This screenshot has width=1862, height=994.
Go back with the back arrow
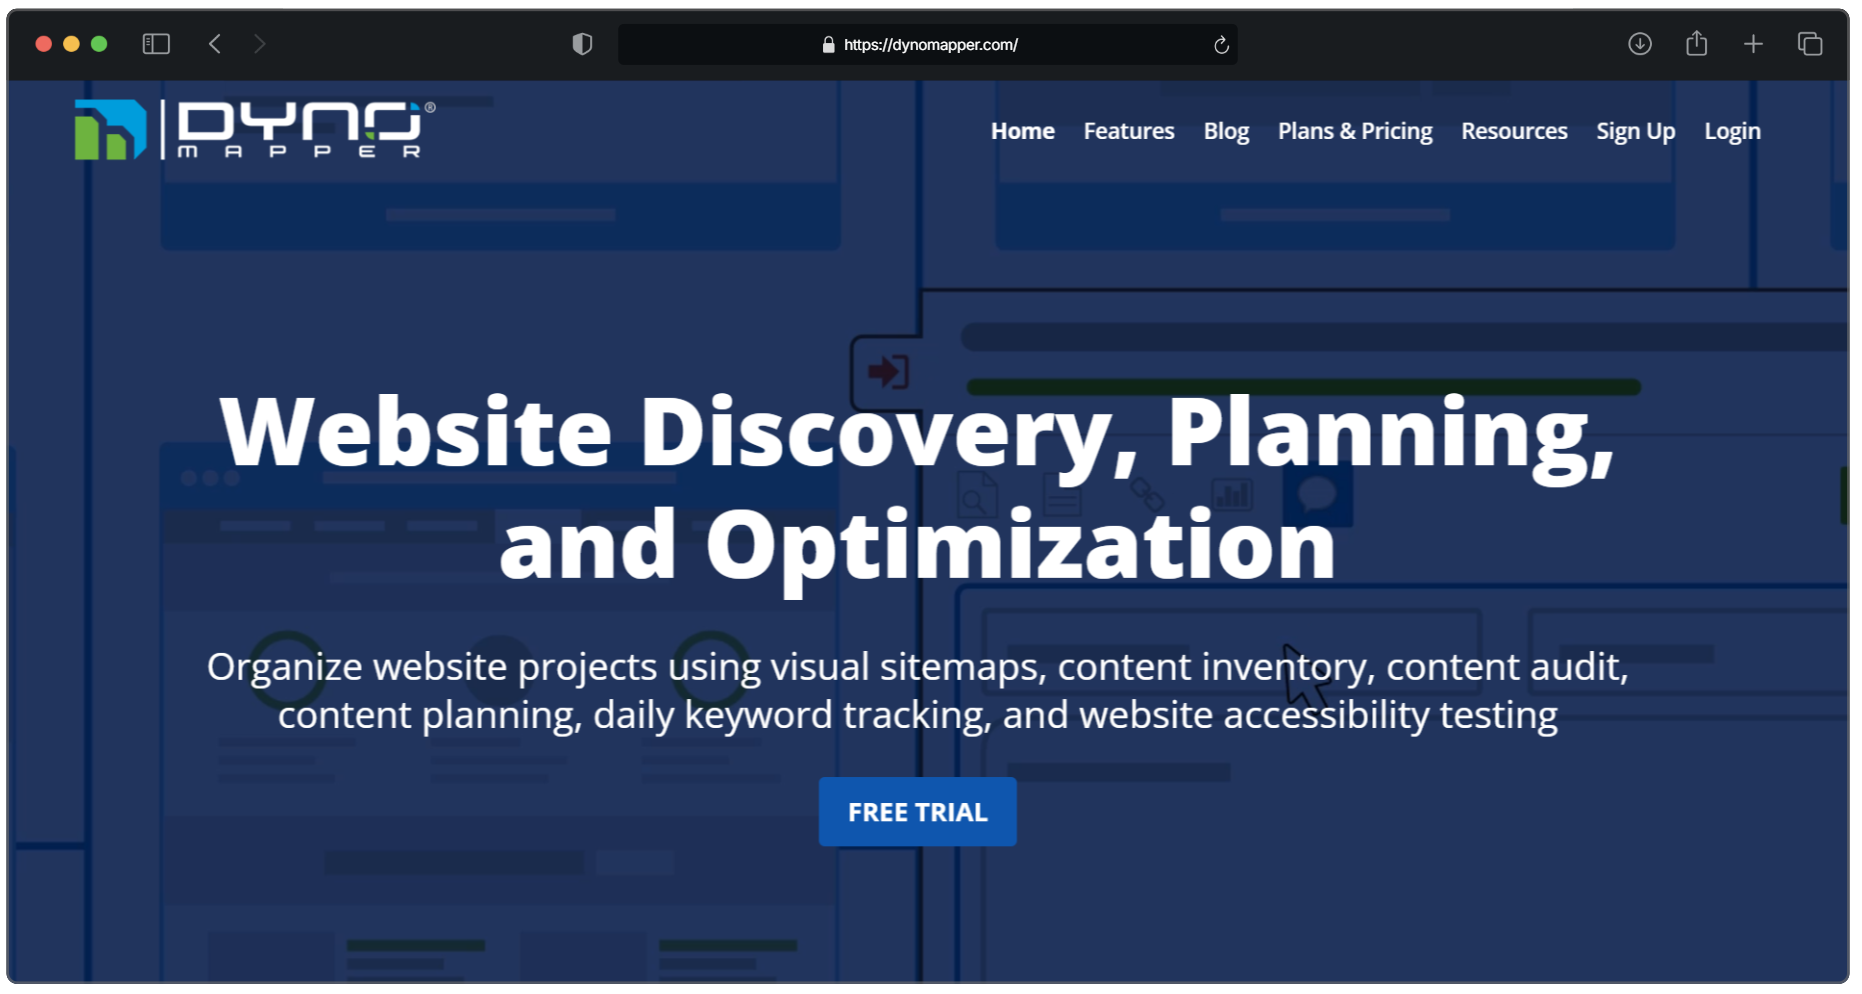[215, 44]
